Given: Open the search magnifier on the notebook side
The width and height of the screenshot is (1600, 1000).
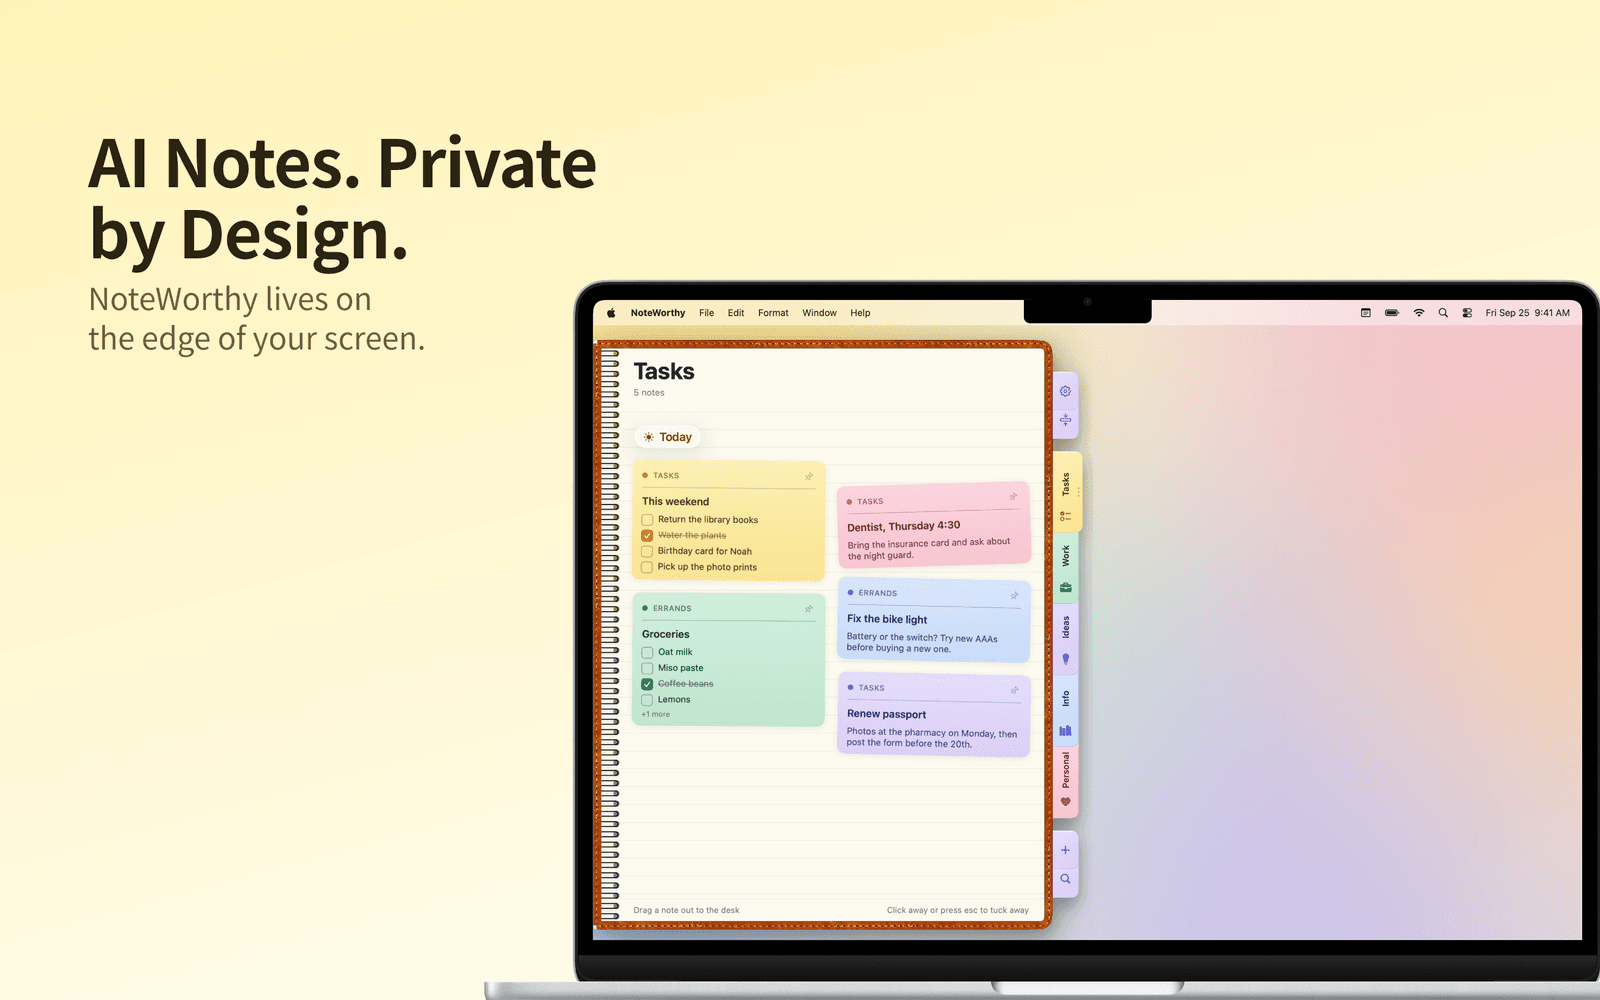Looking at the screenshot, I should coord(1065,879).
